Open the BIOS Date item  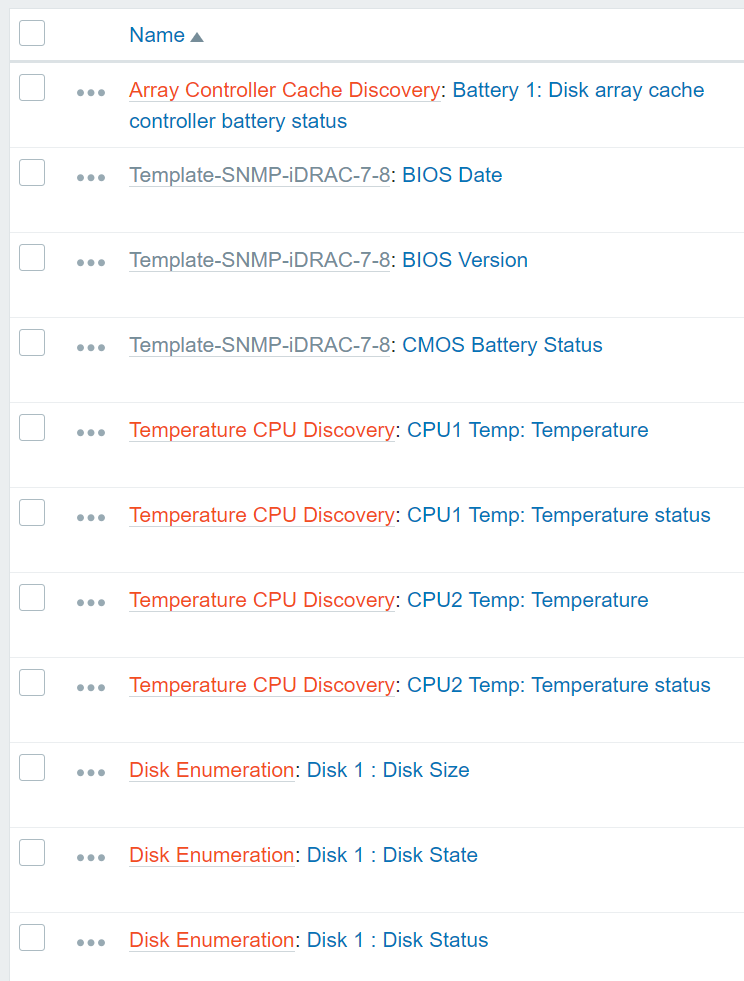(x=452, y=175)
